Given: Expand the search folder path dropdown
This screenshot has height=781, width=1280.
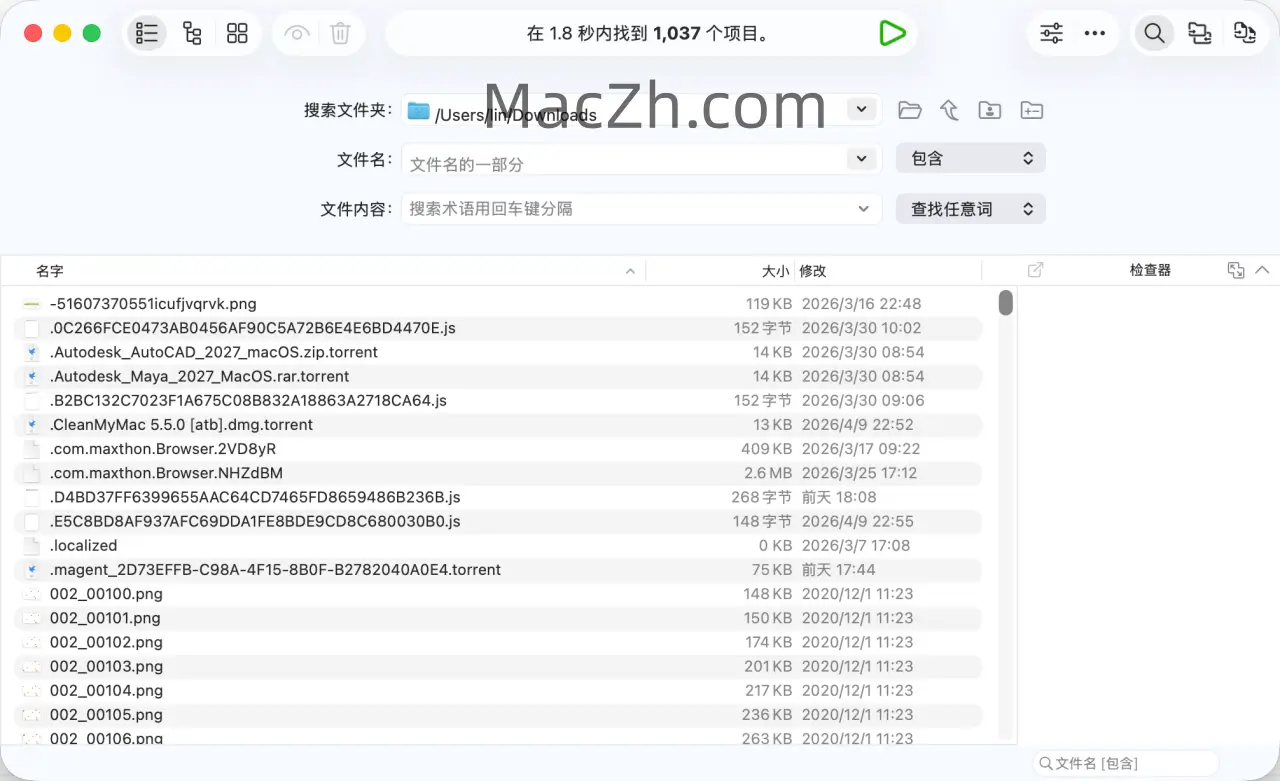Looking at the screenshot, I should (x=861, y=109).
